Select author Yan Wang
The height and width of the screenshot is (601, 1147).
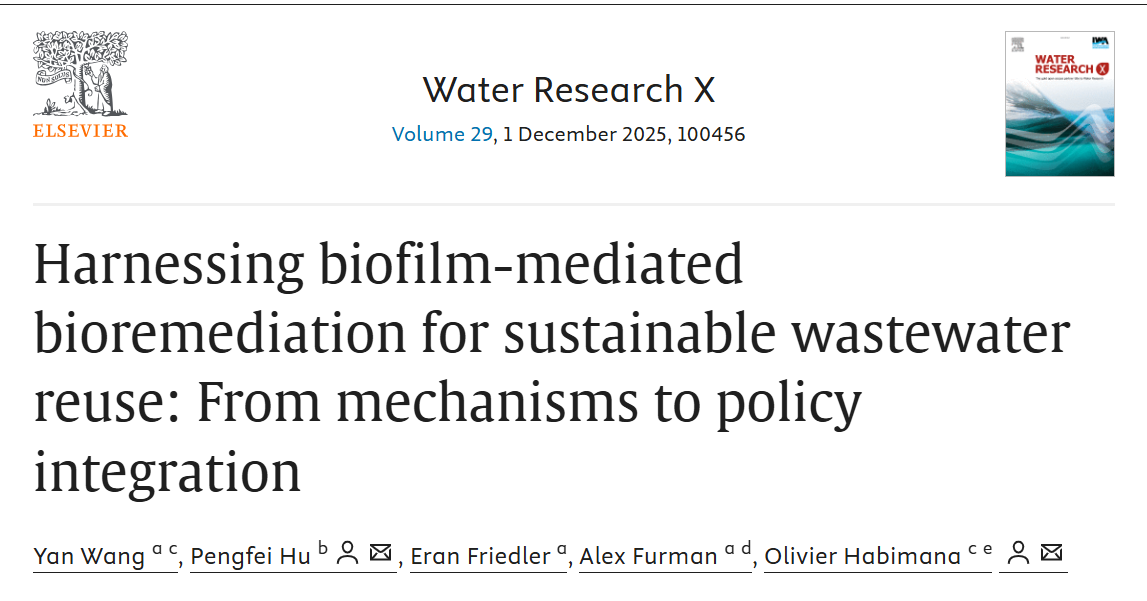point(89,556)
